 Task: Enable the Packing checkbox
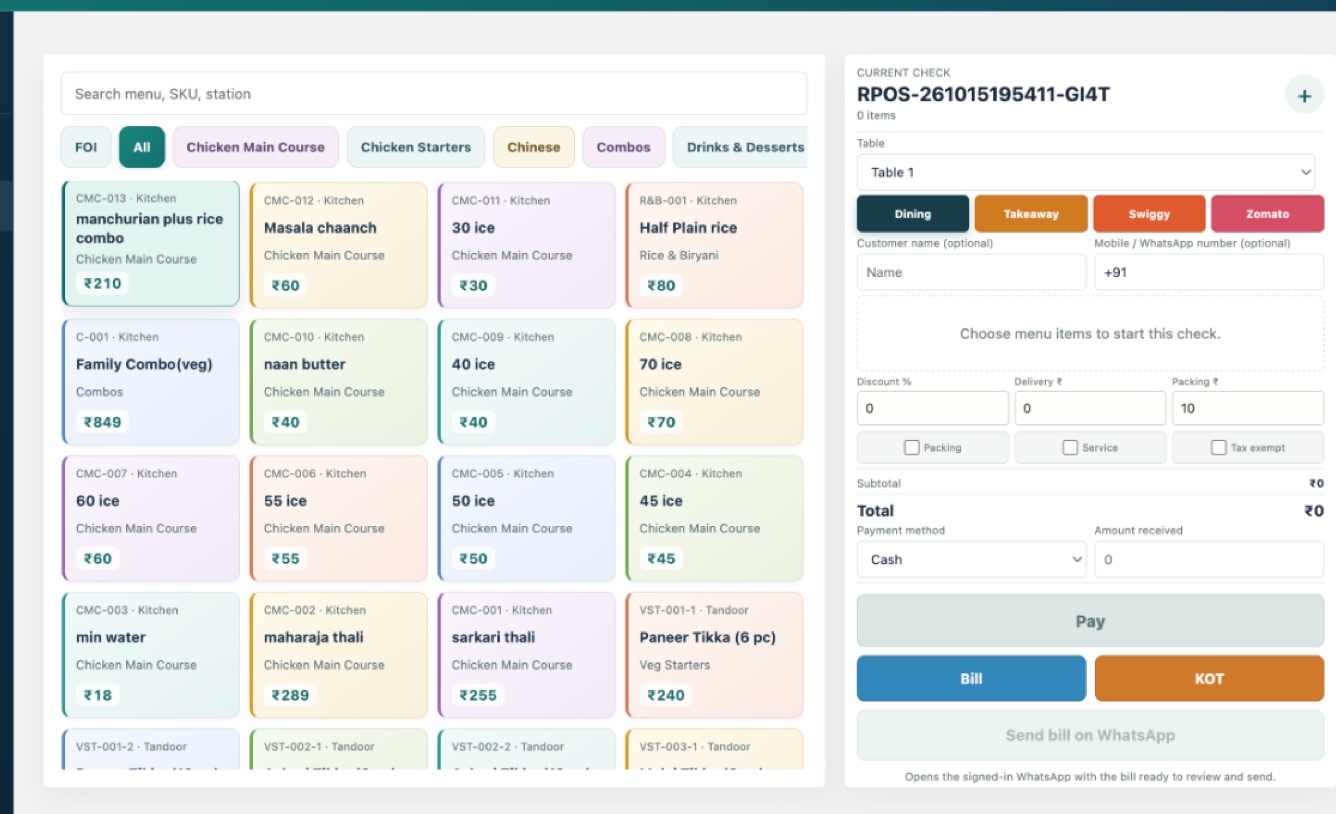(912, 448)
